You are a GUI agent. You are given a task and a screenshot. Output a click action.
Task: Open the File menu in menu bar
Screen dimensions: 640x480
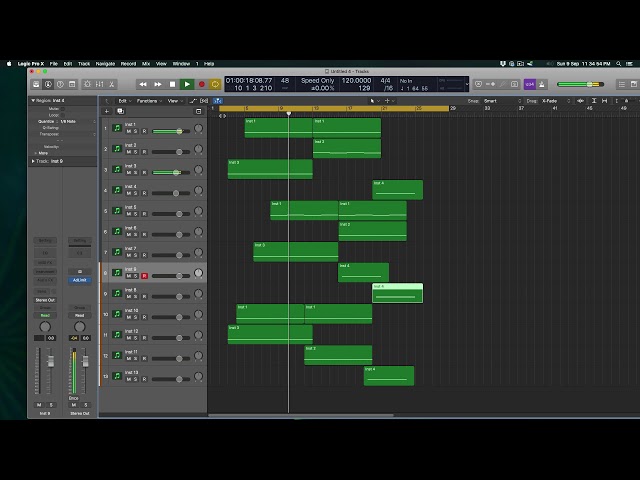pos(53,64)
